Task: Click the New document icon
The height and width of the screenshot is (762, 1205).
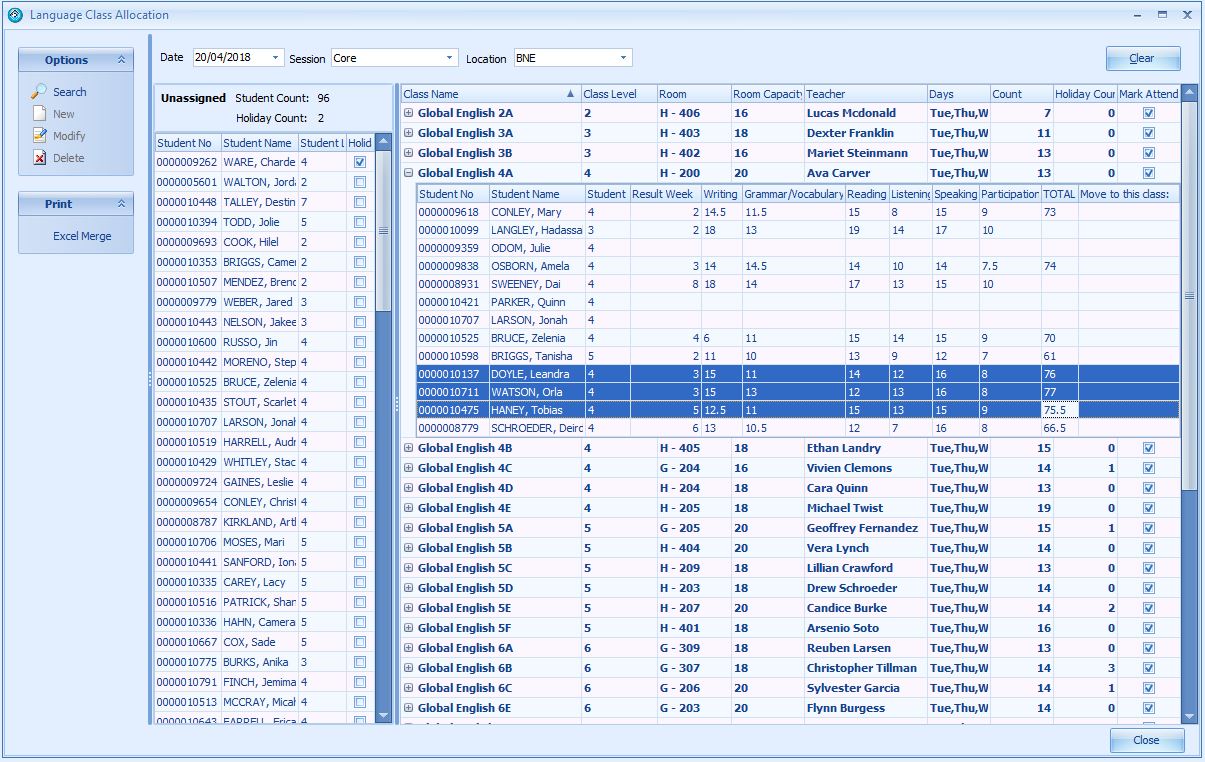Action: (39, 114)
